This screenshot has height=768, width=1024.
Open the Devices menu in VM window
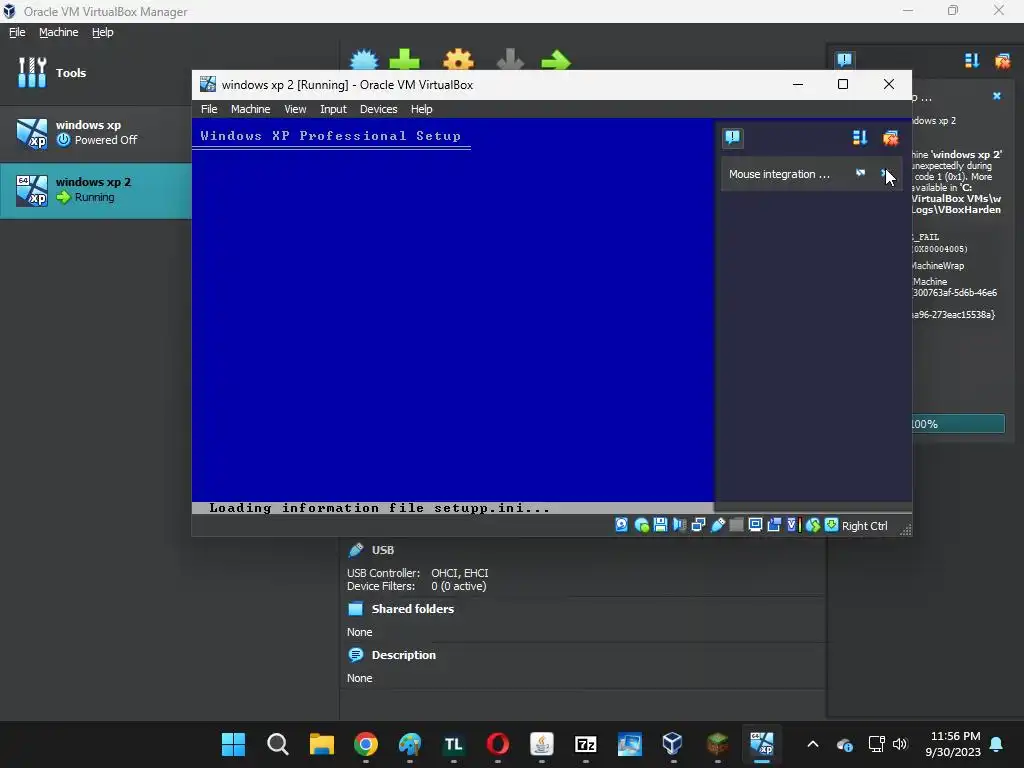(x=378, y=109)
